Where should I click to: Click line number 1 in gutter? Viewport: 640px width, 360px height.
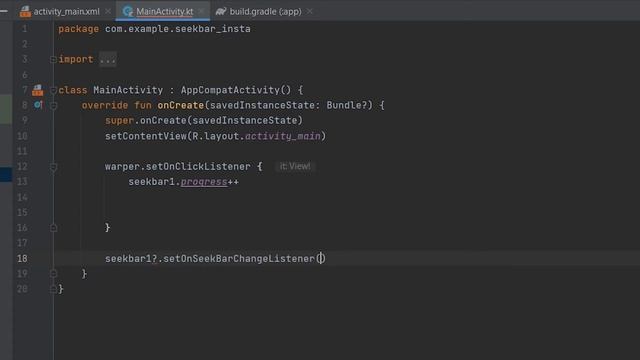[x=24, y=29]
